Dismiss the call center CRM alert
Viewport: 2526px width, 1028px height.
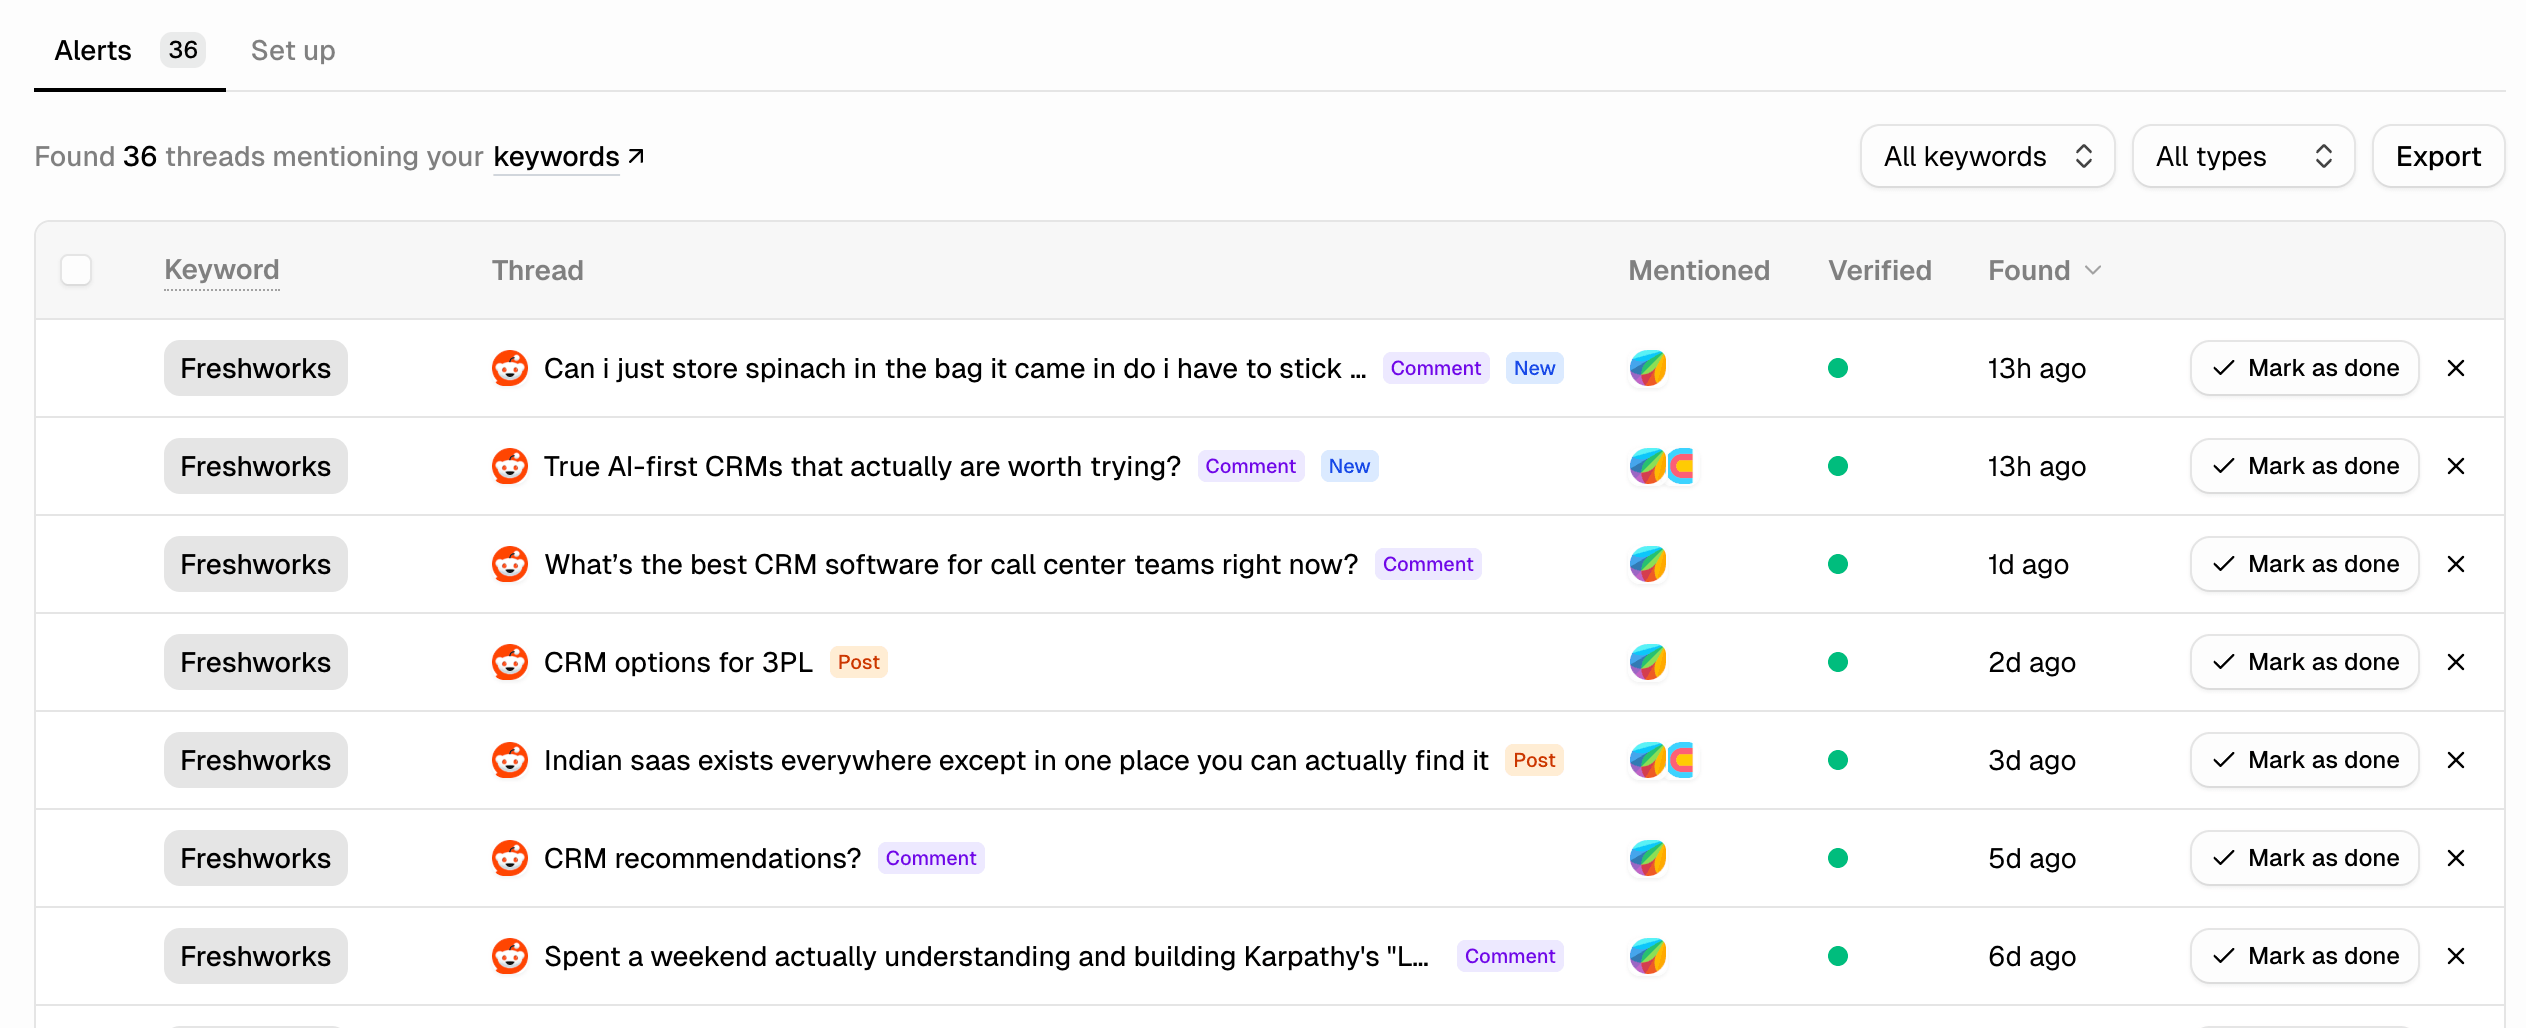click(x=2456, y=564)
